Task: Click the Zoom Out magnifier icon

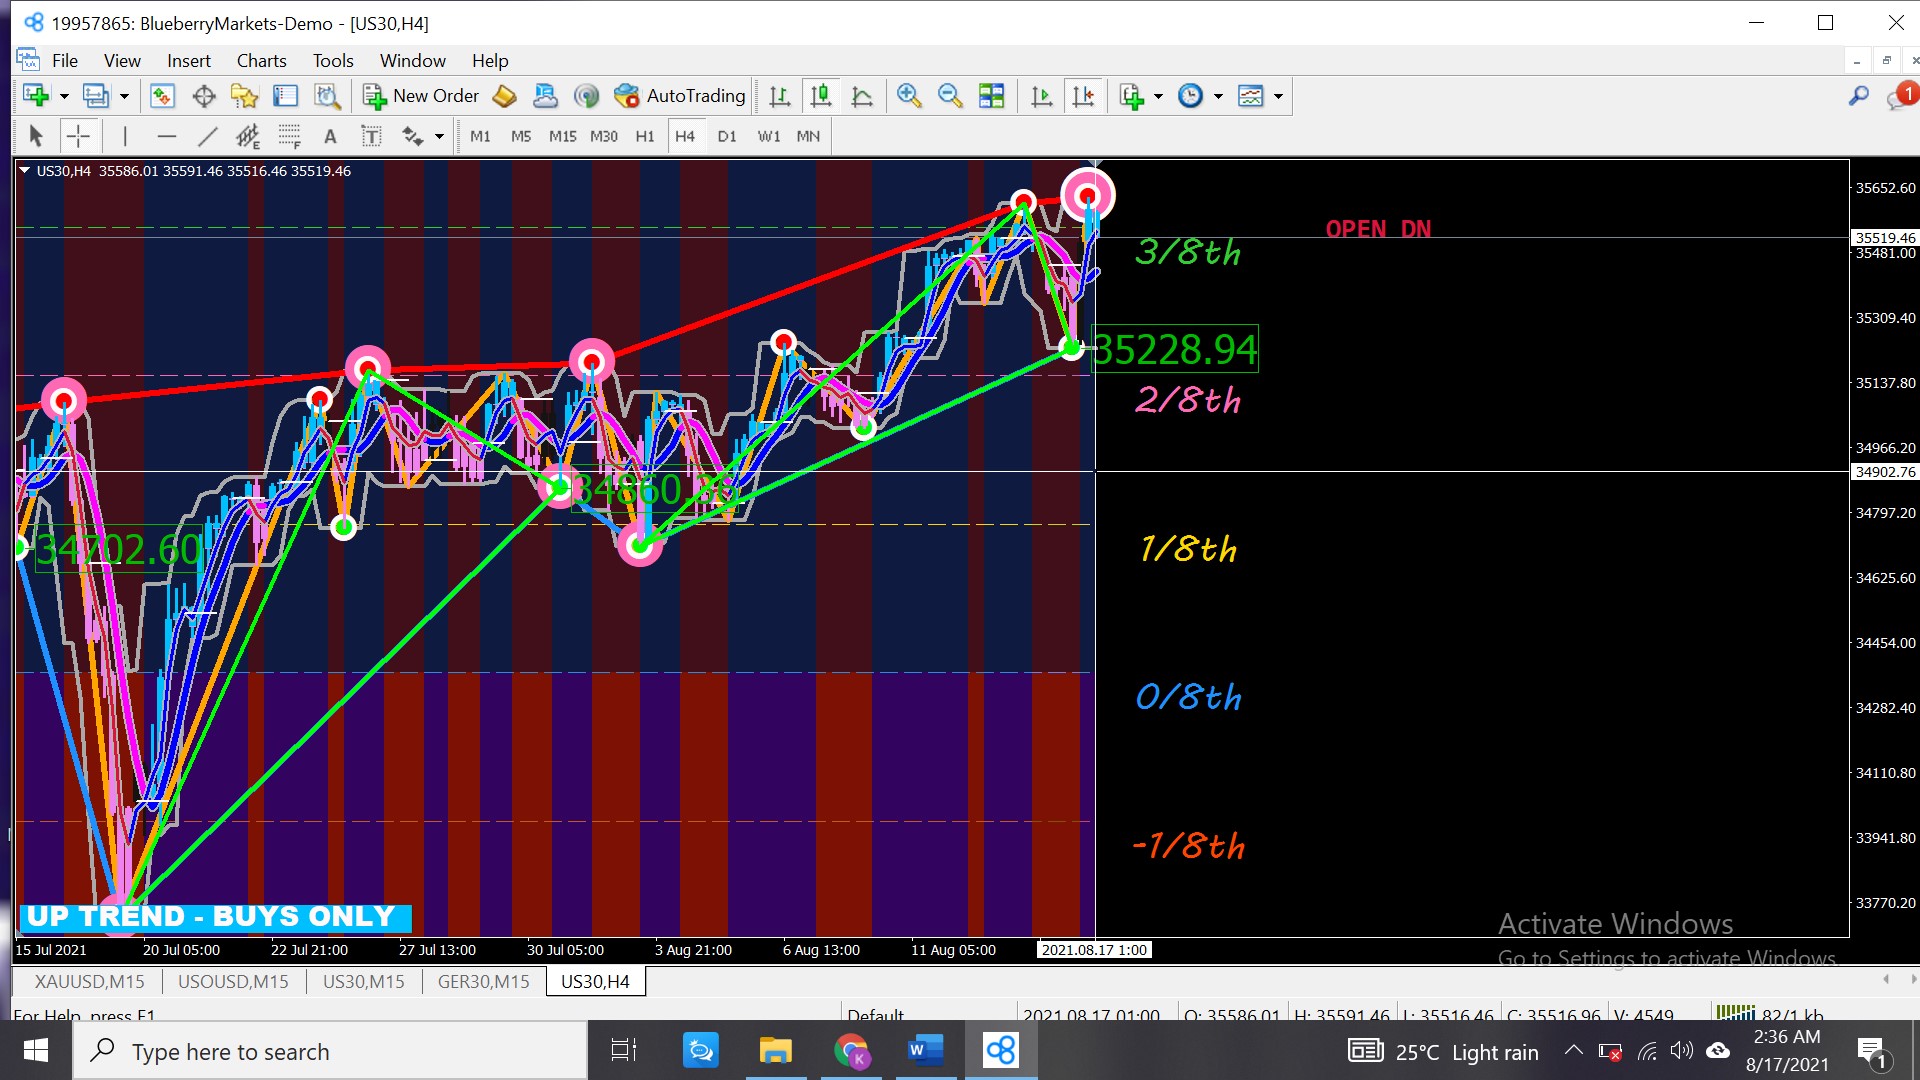Action: [950, 96]
